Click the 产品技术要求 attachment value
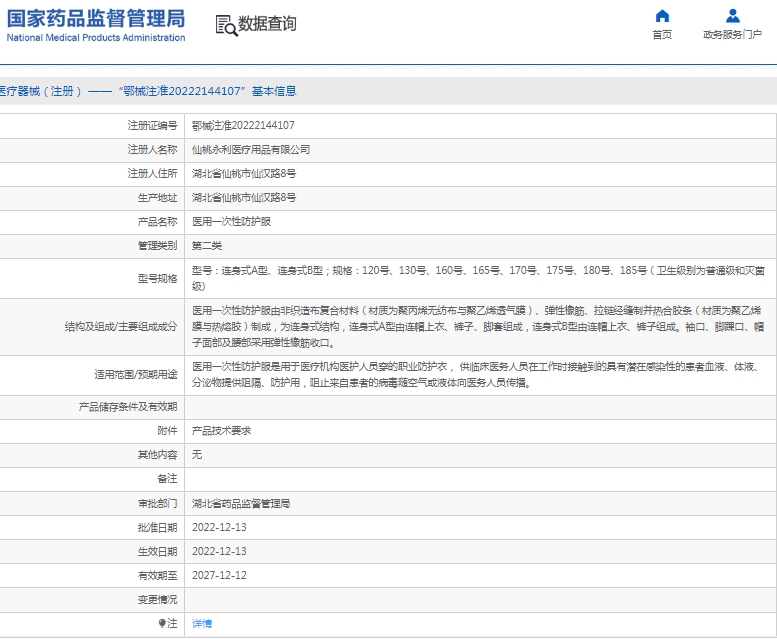 pos(222,431)
